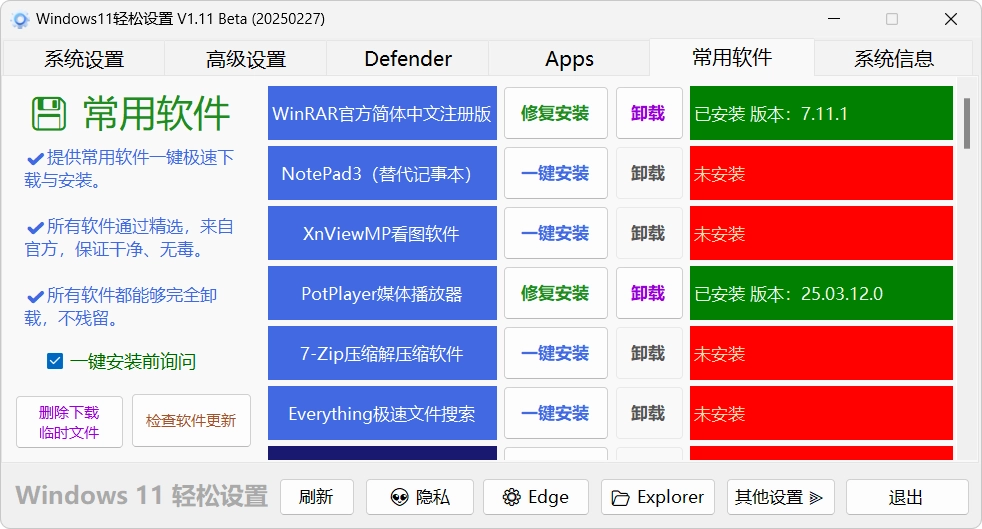Click 修复安装 for WinRAR

click(556, 113)
